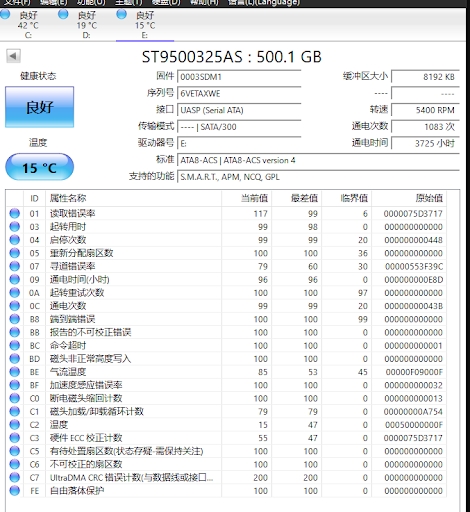Click the interface field UASP (Serial ATA)
The width and height of the screenshot is (470, 512).
(x=239, y=110)
